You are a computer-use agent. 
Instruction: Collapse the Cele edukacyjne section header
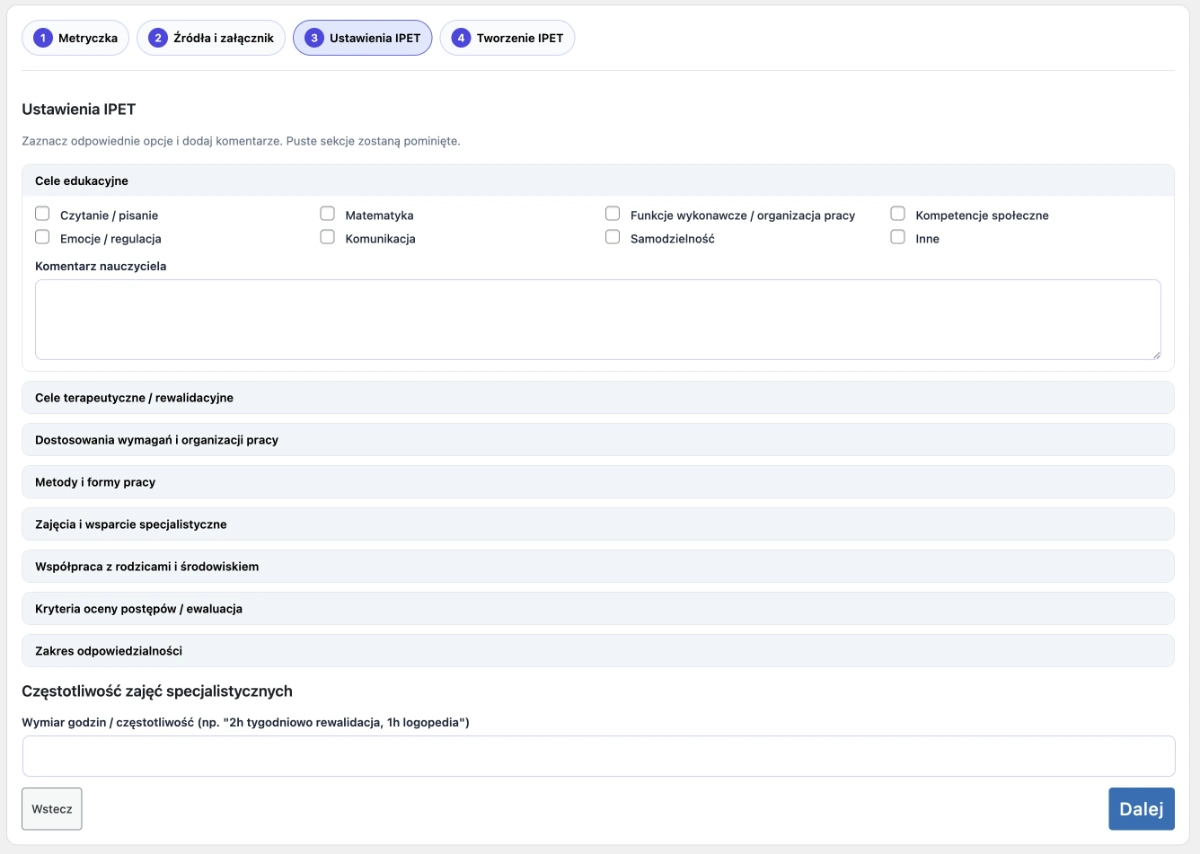click(x=597, y=181)
